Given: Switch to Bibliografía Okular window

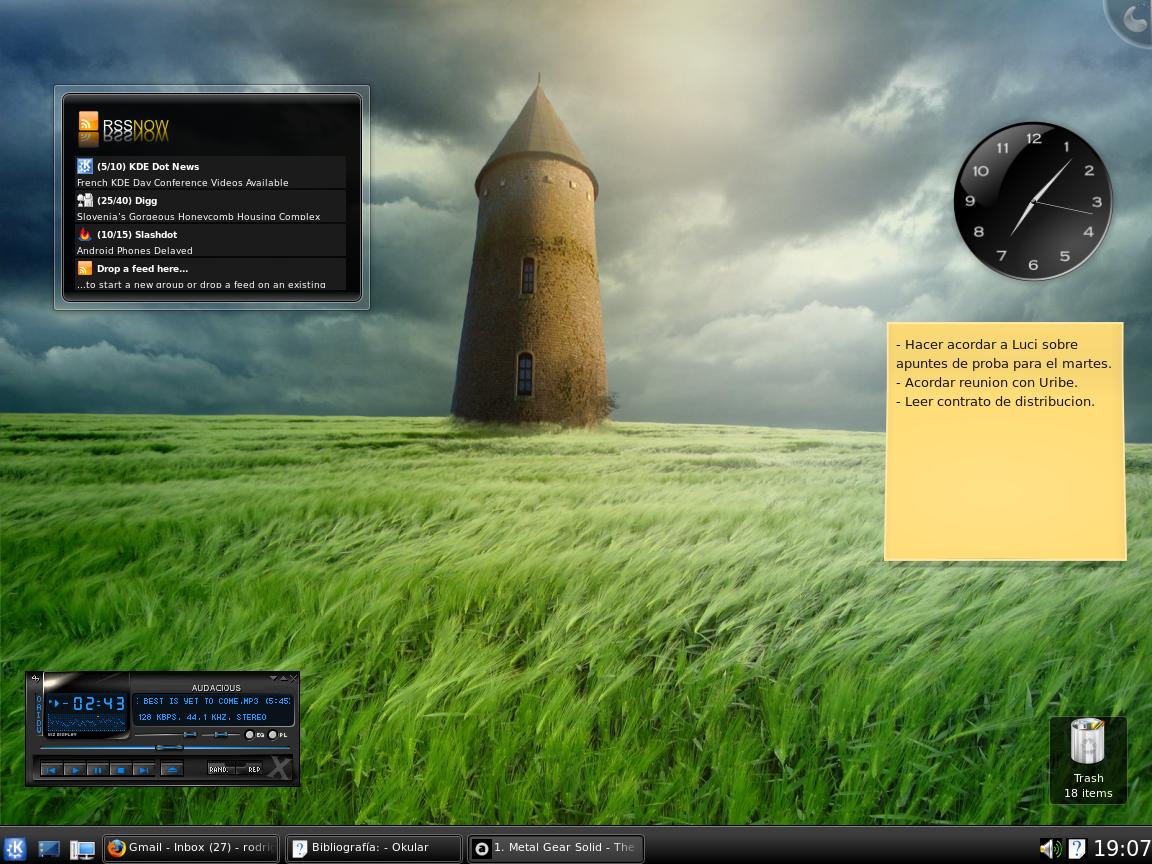Looking at the screenshot, I should click(373, 848).
